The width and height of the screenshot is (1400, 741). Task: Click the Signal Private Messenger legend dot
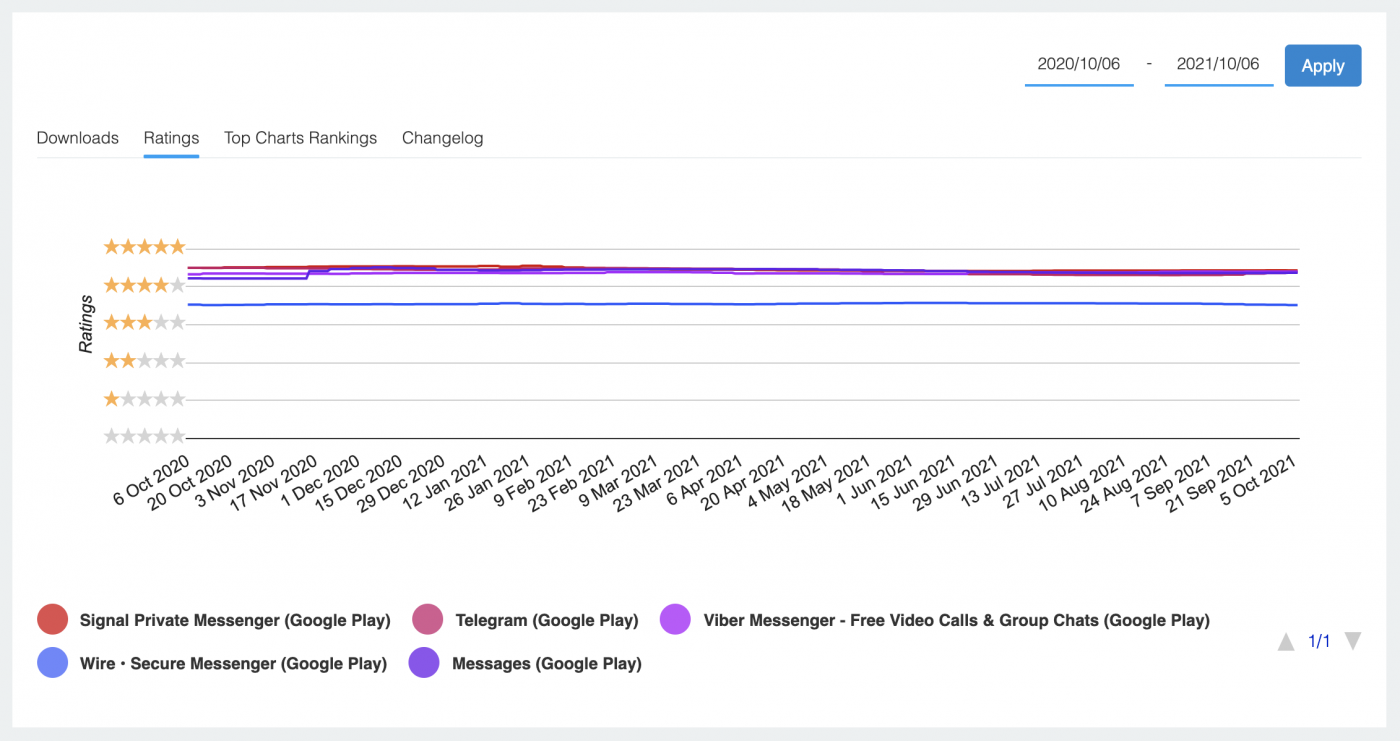[x=52, y=619]
